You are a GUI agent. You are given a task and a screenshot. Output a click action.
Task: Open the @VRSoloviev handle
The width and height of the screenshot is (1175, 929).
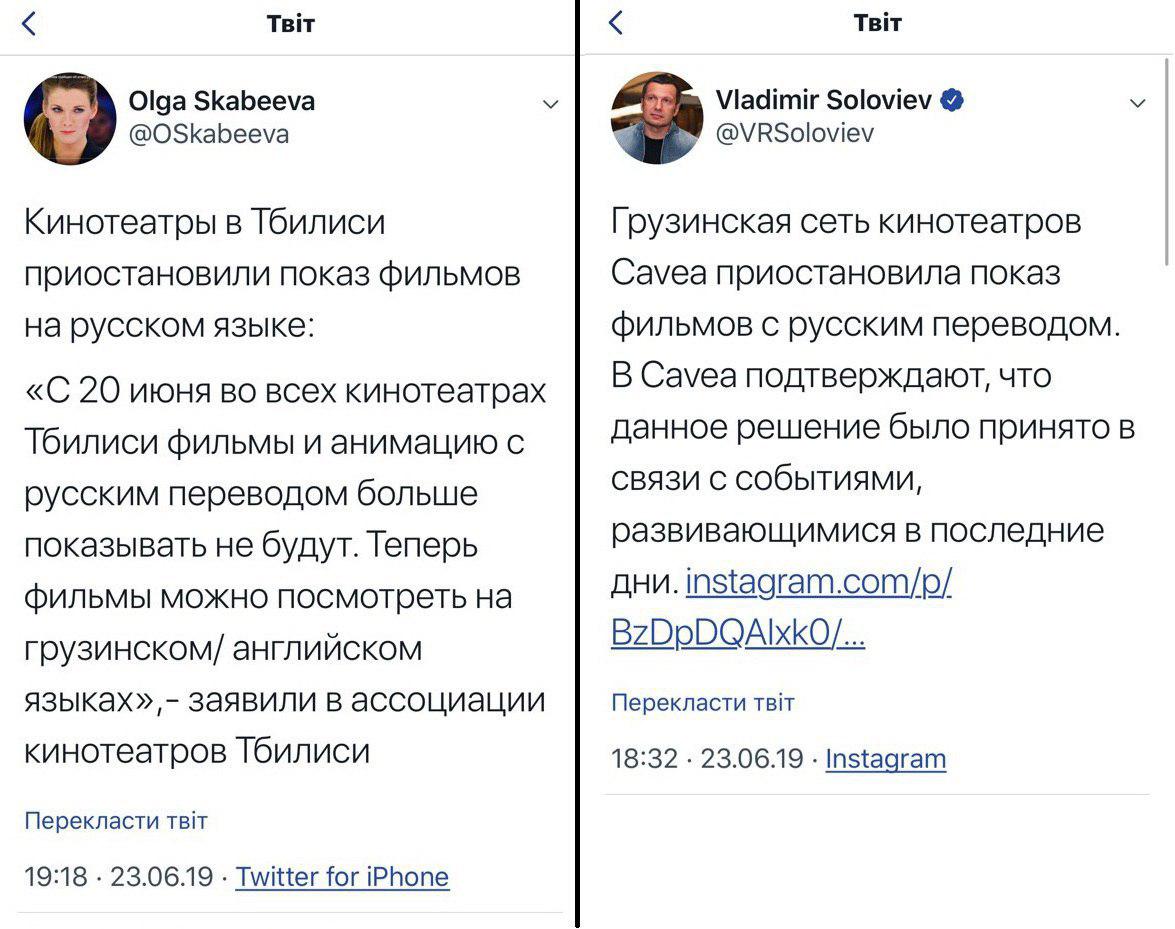pos(795,133)
